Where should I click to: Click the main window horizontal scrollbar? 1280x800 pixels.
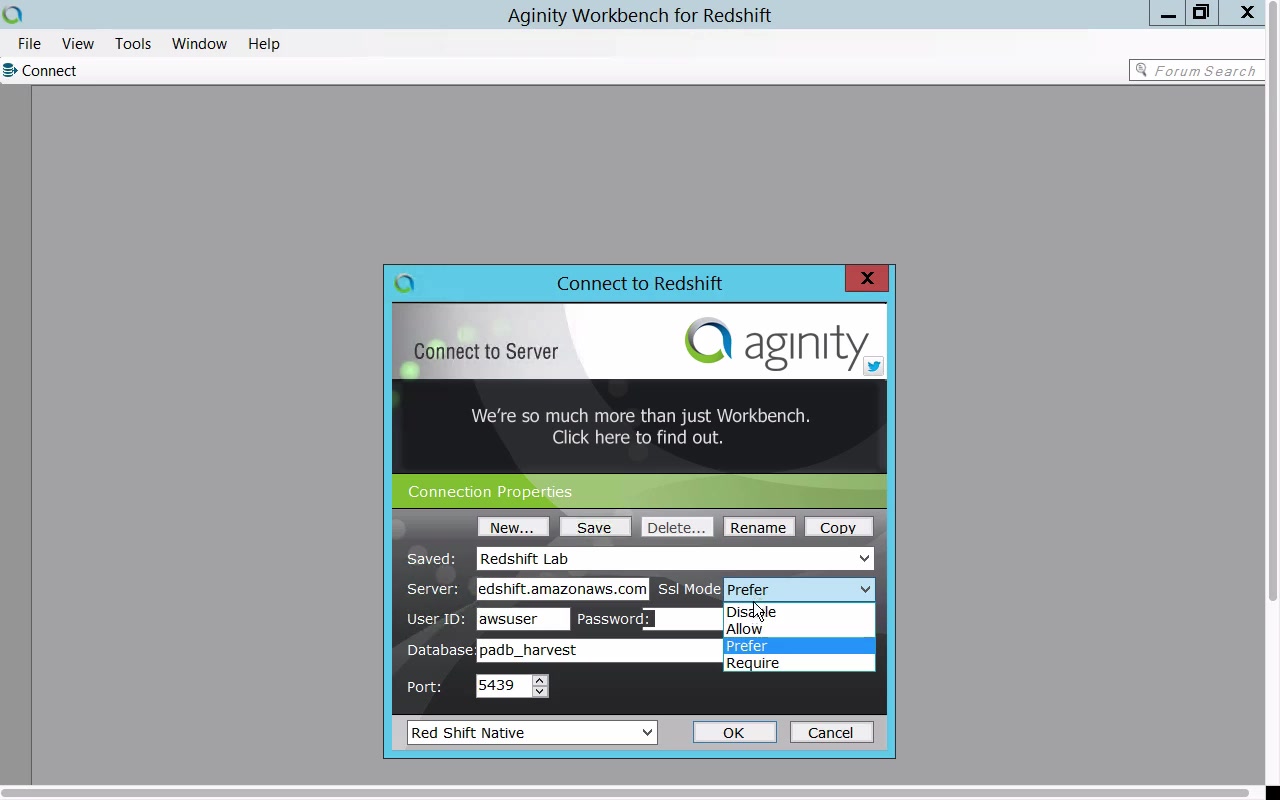click(x=625, y=793)
